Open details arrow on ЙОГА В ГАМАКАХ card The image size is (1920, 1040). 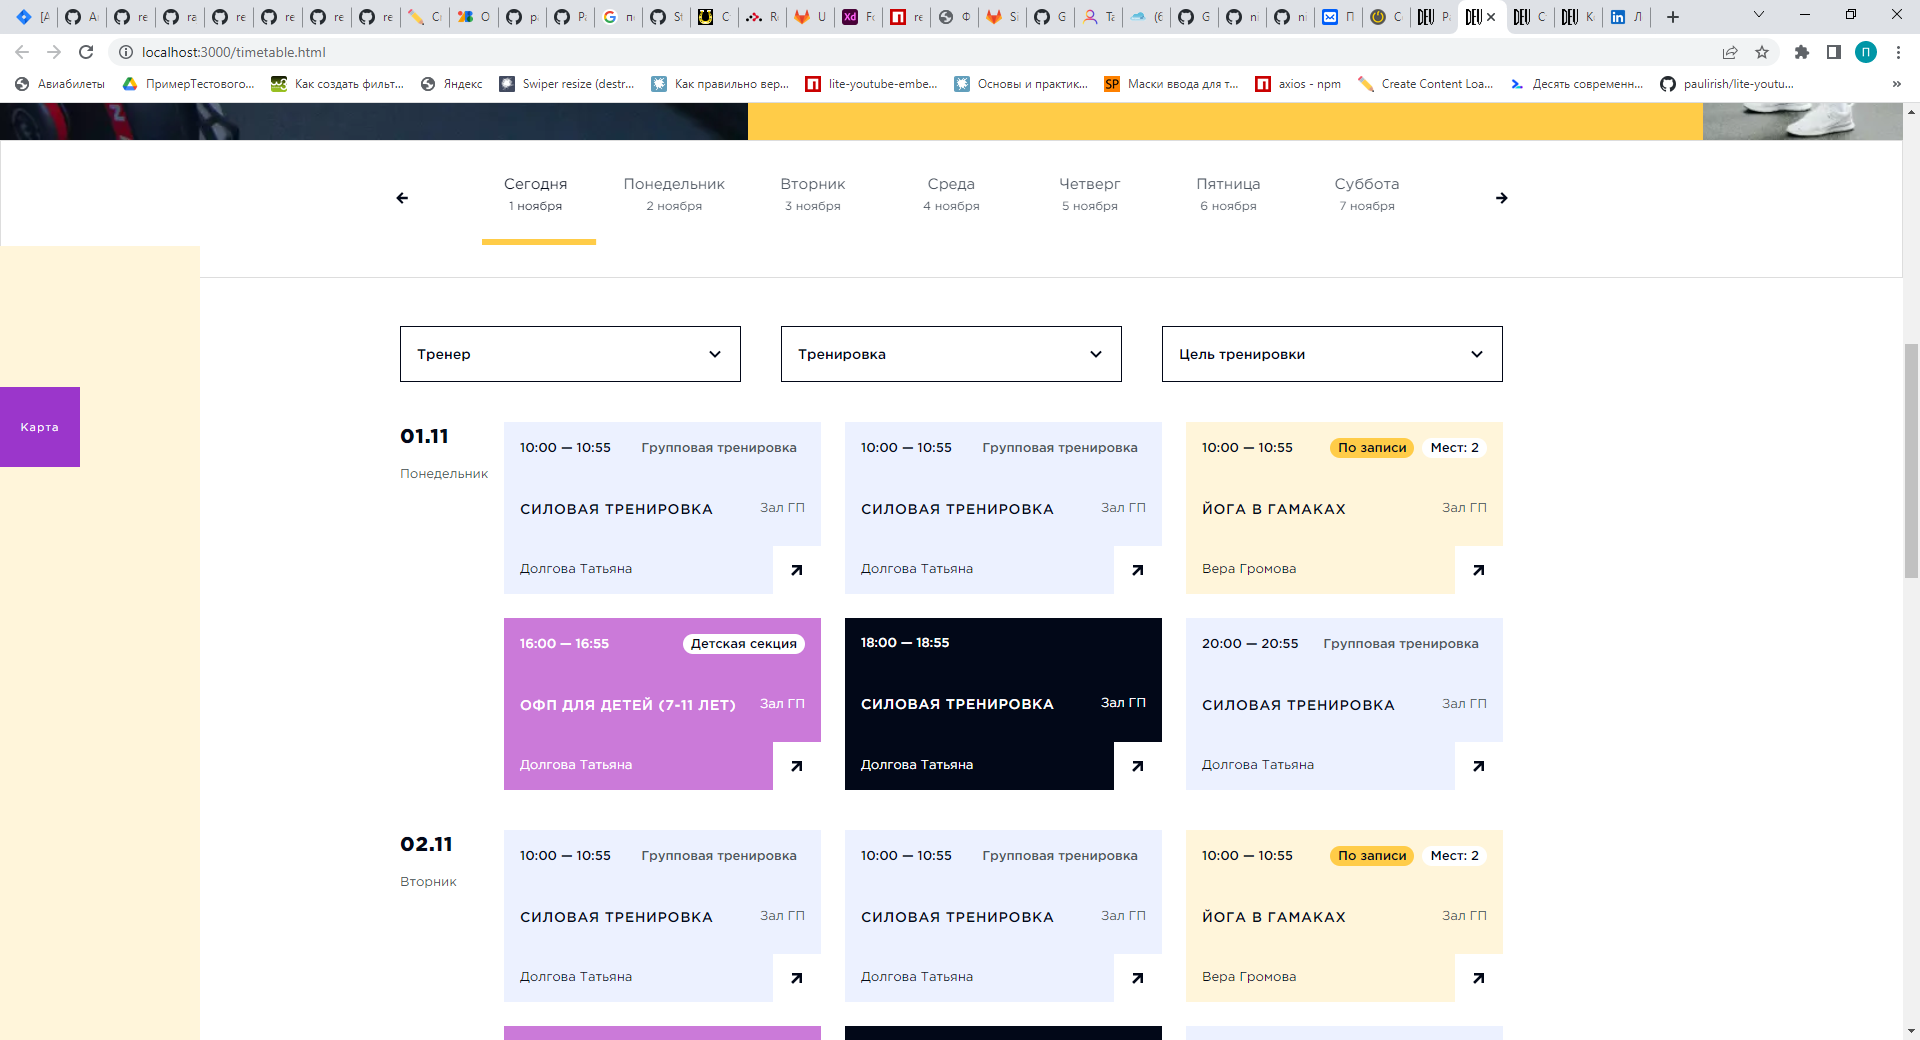pyautogui.click(x=1478, y=570)
